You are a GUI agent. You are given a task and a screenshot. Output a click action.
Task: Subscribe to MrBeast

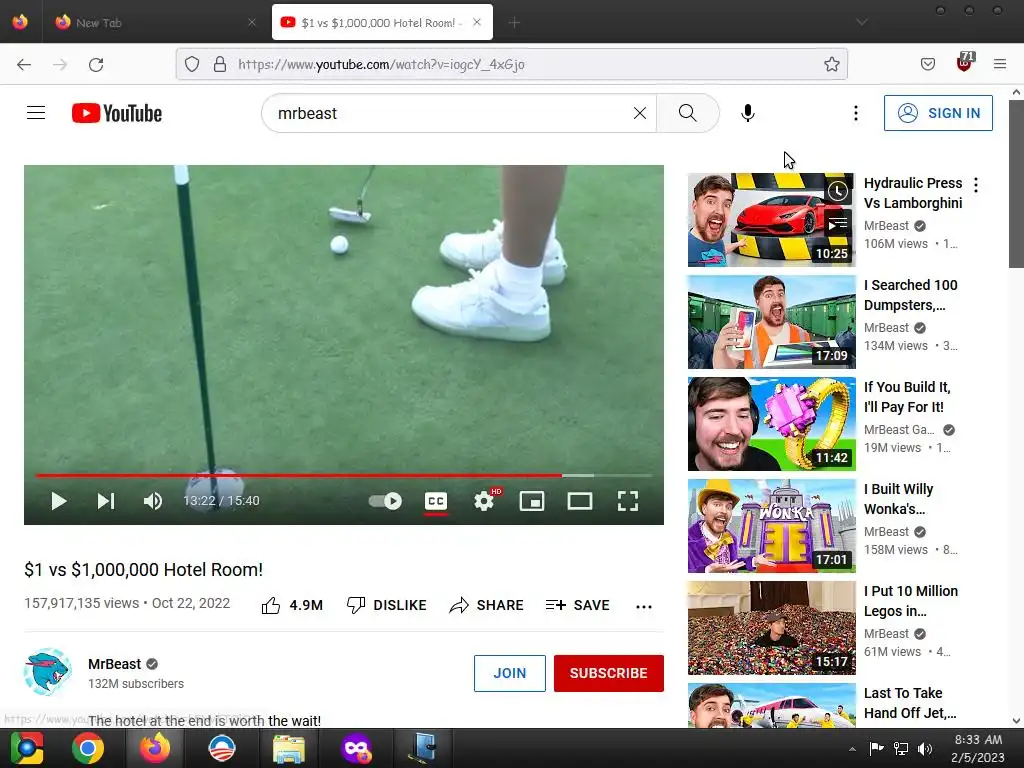pyautogui.click(x=609, y=673)
